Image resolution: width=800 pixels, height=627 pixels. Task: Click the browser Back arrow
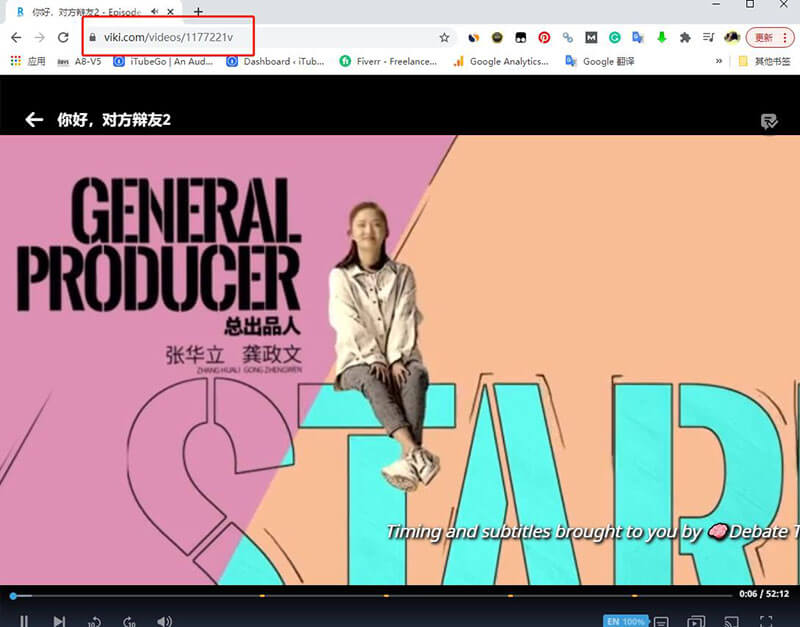click(16, 37)
